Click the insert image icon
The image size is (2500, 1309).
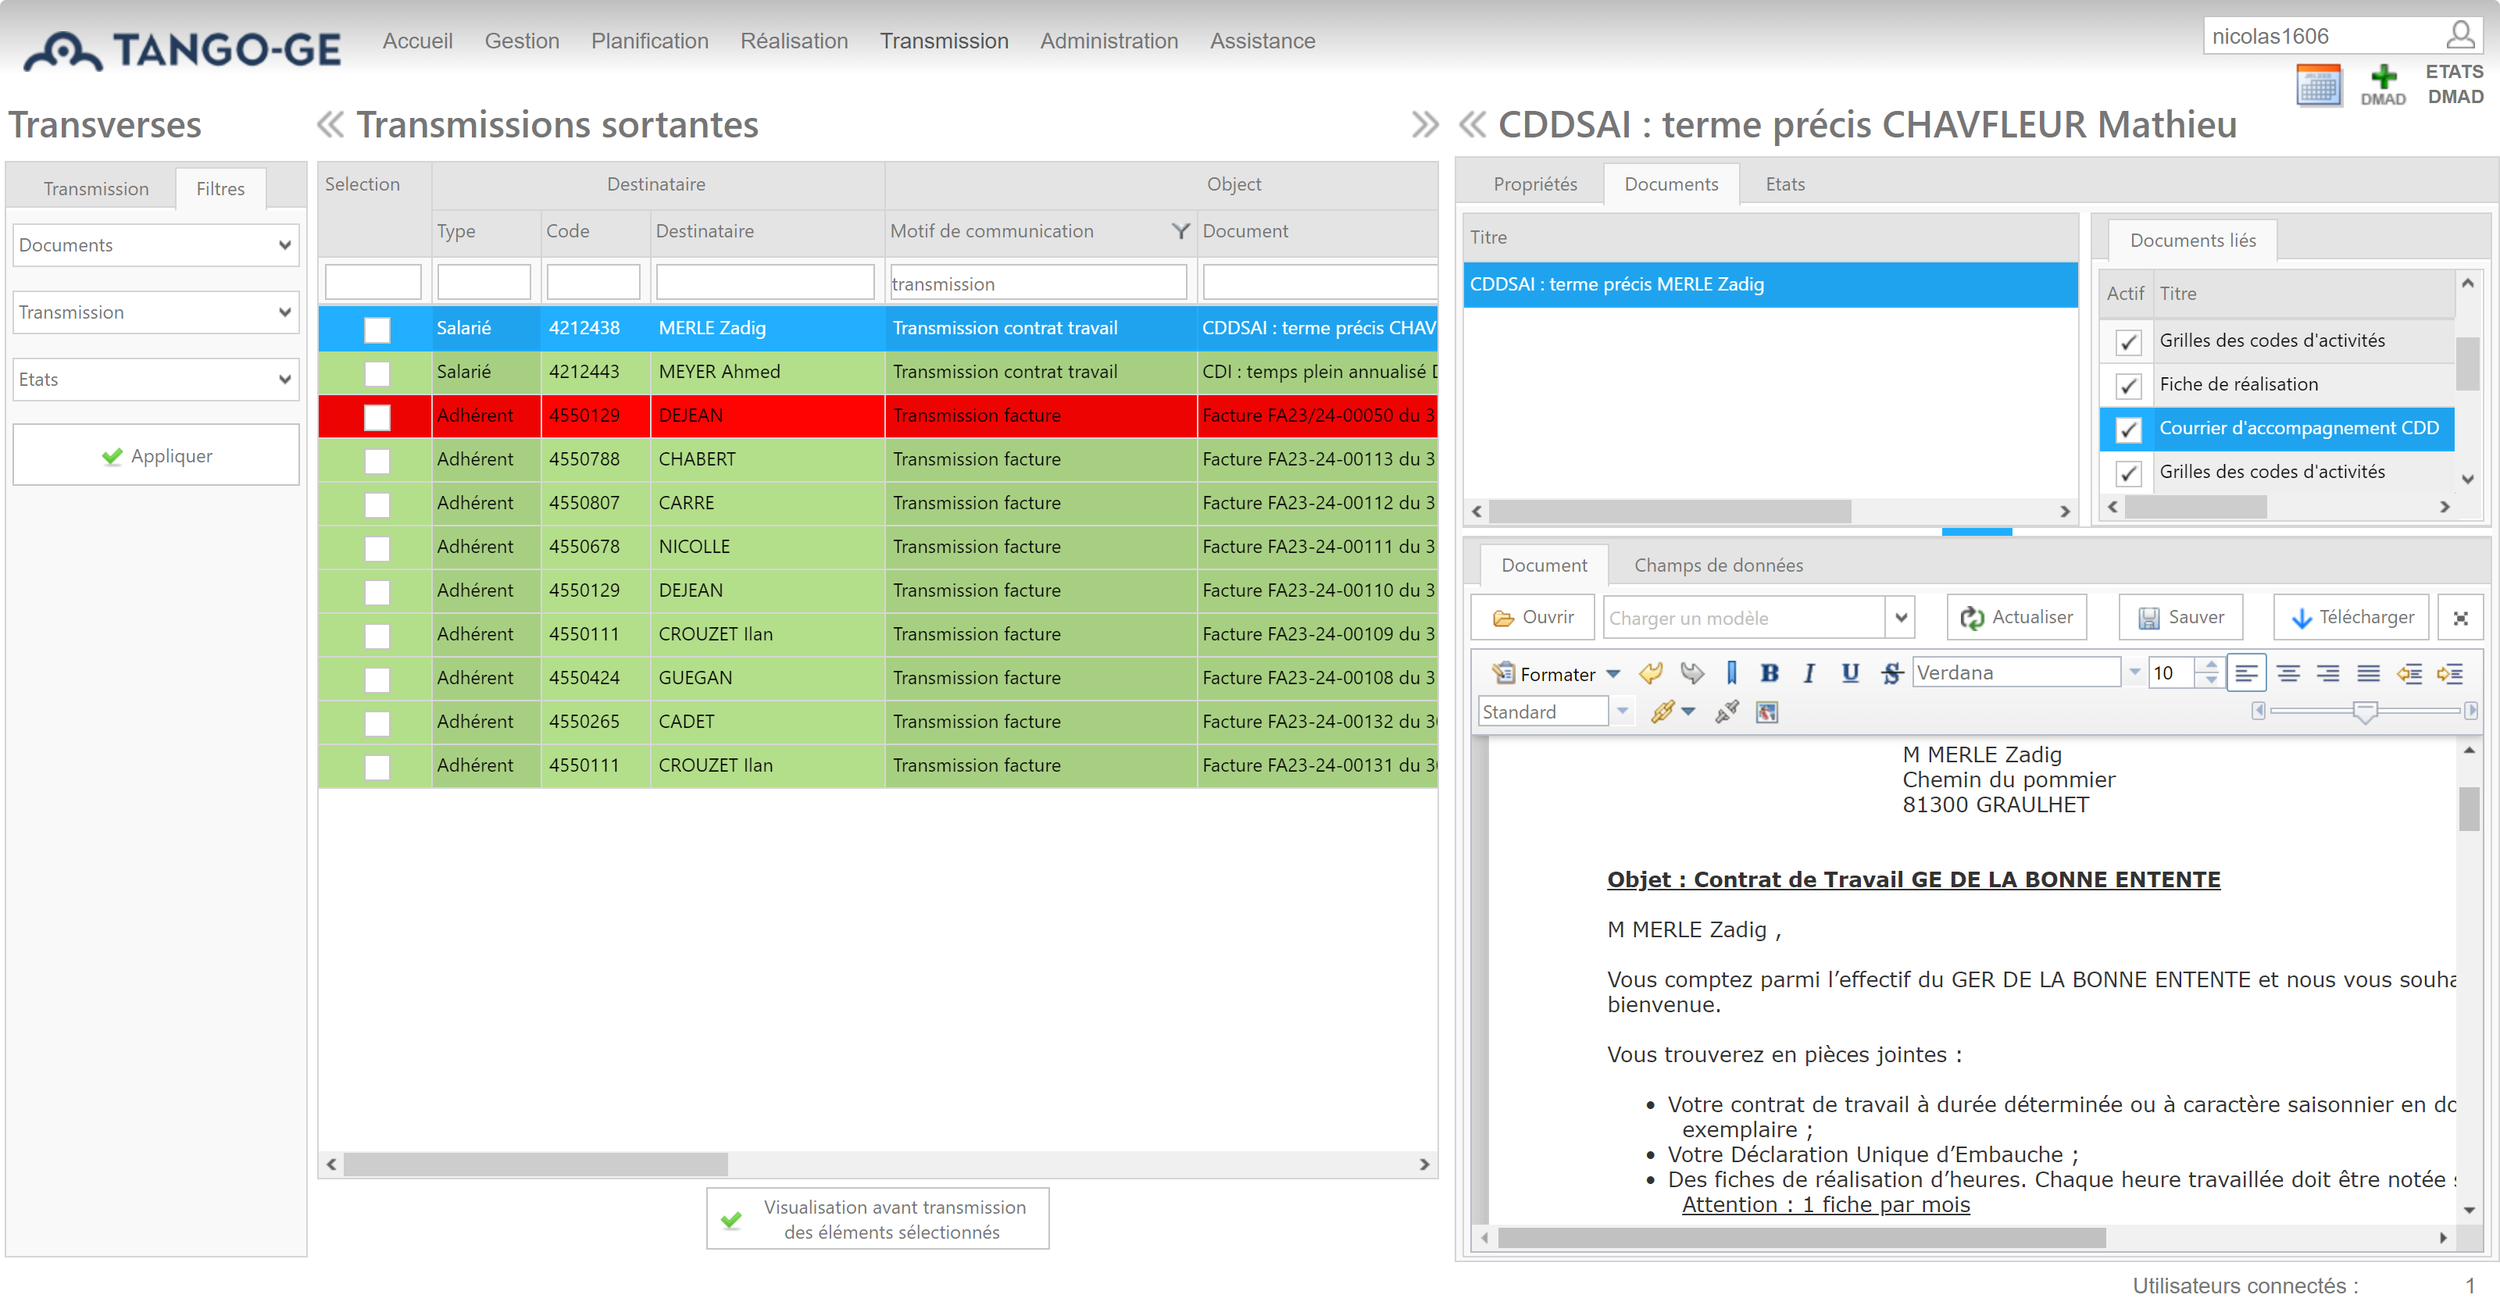(x=1767, y=712)
